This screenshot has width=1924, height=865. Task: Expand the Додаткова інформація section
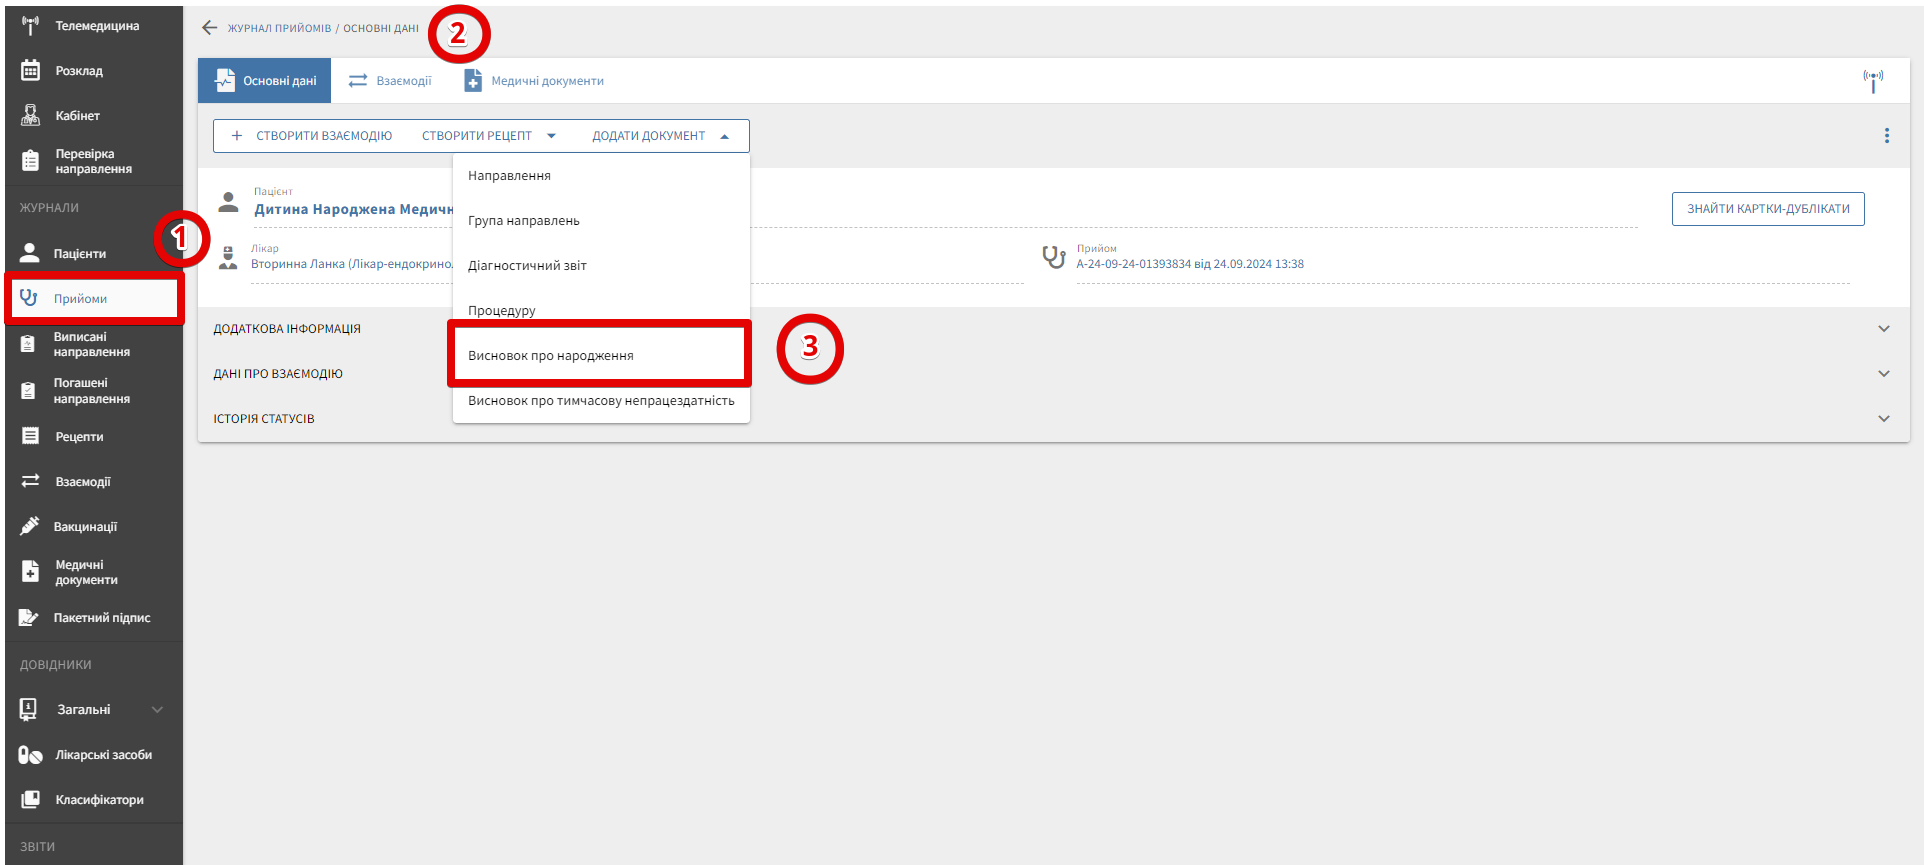pos(1883,329)
